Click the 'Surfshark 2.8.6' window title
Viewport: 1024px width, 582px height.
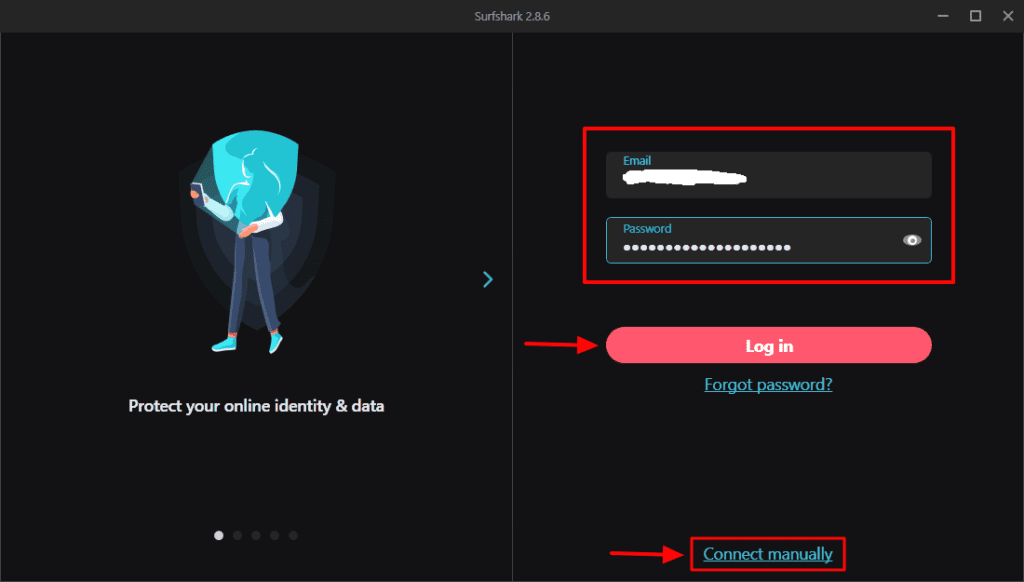pos(512,16)
